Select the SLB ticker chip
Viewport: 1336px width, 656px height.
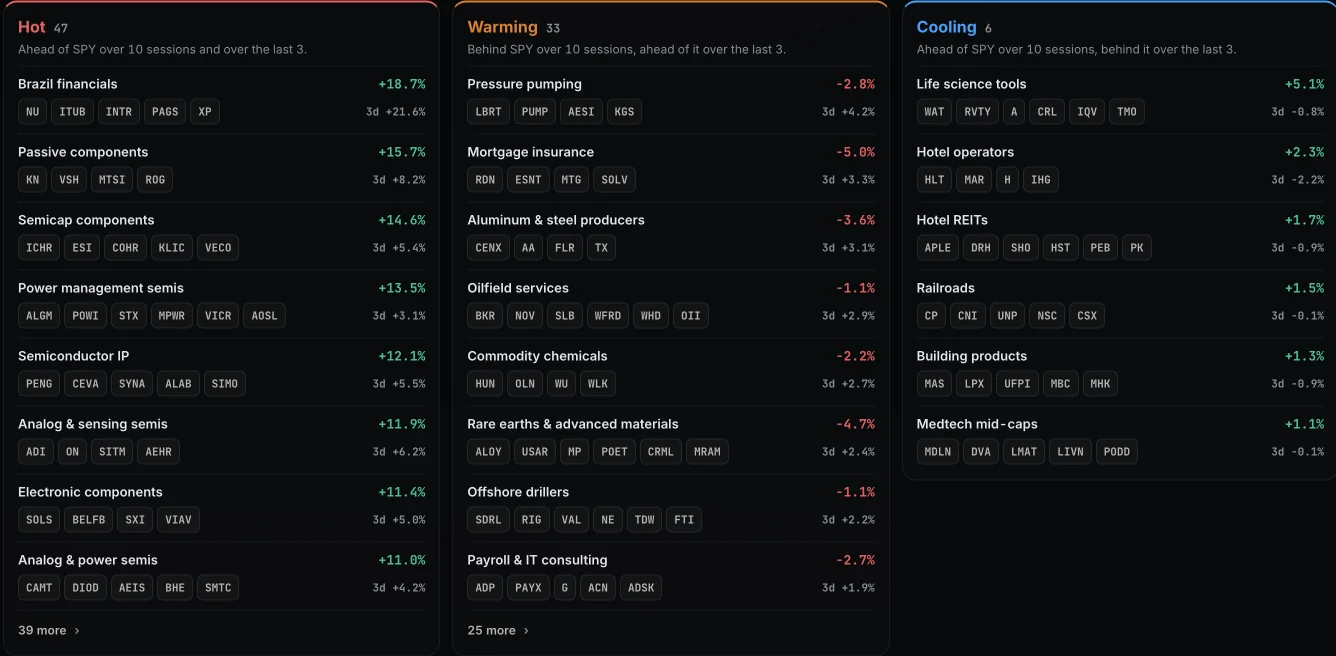pyautogui.click(x=565, y=316)
